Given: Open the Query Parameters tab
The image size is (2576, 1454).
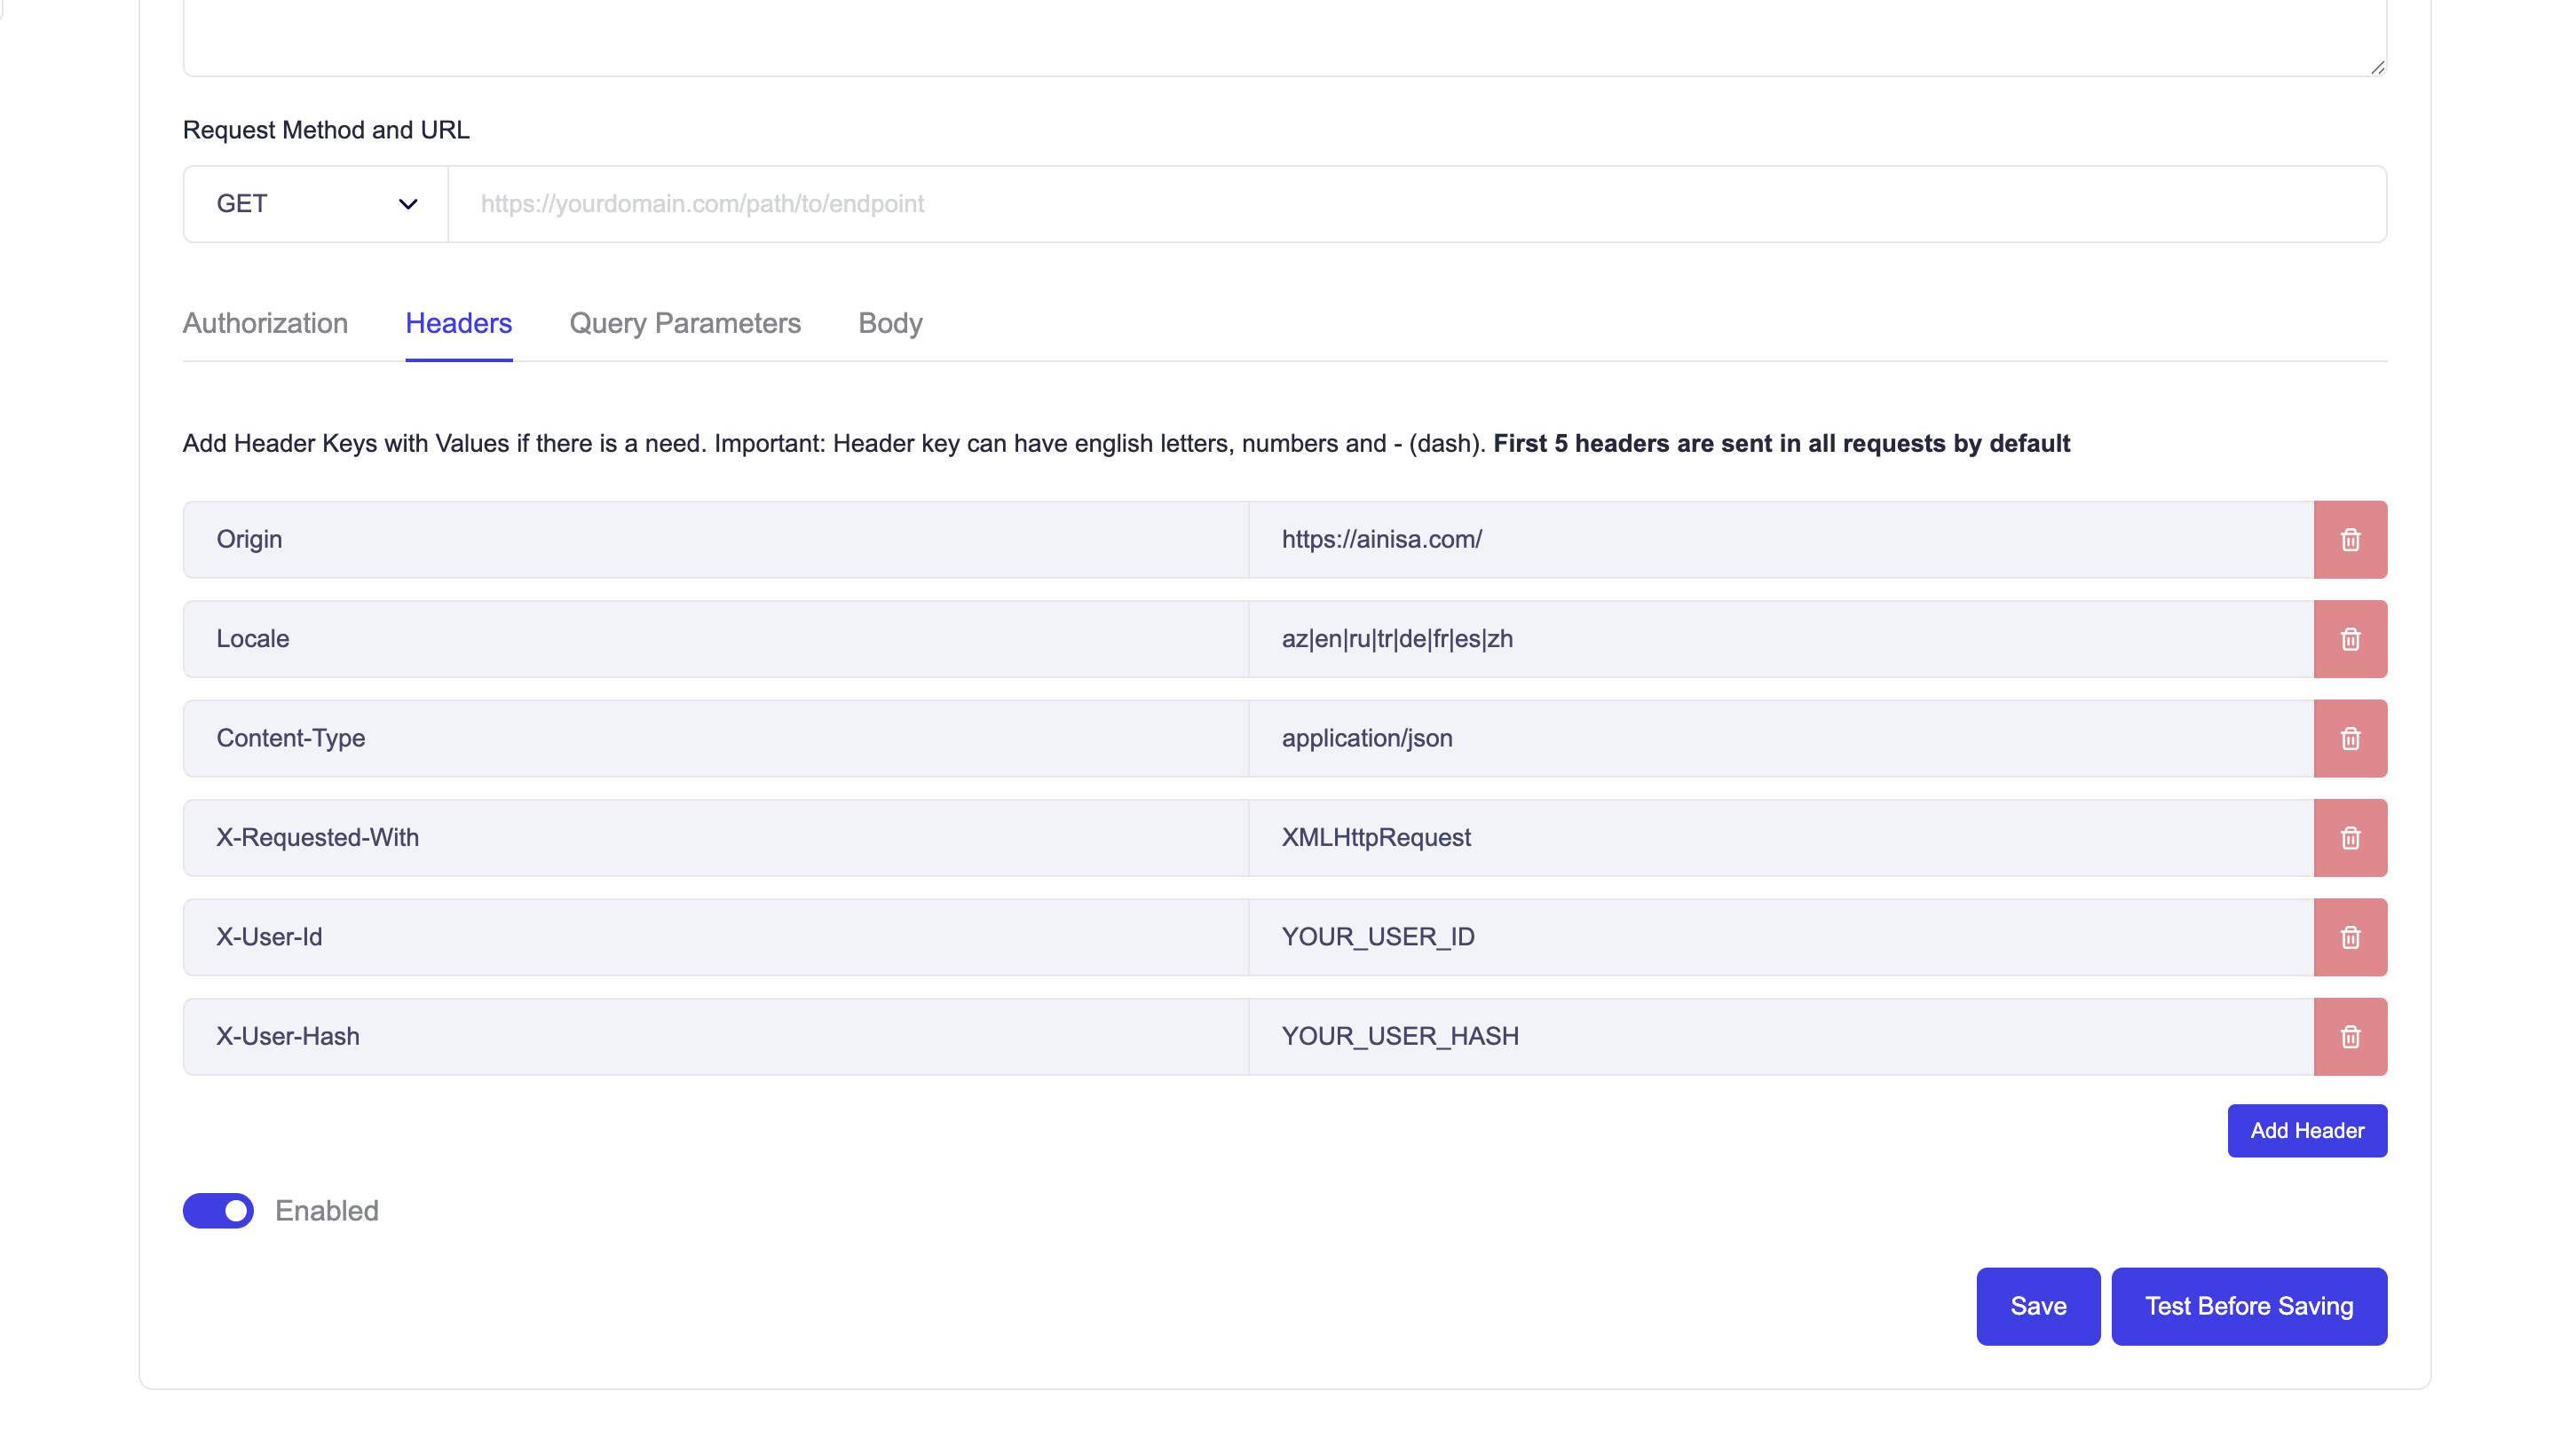Looking at the screenshot, I should coord(684,323).
